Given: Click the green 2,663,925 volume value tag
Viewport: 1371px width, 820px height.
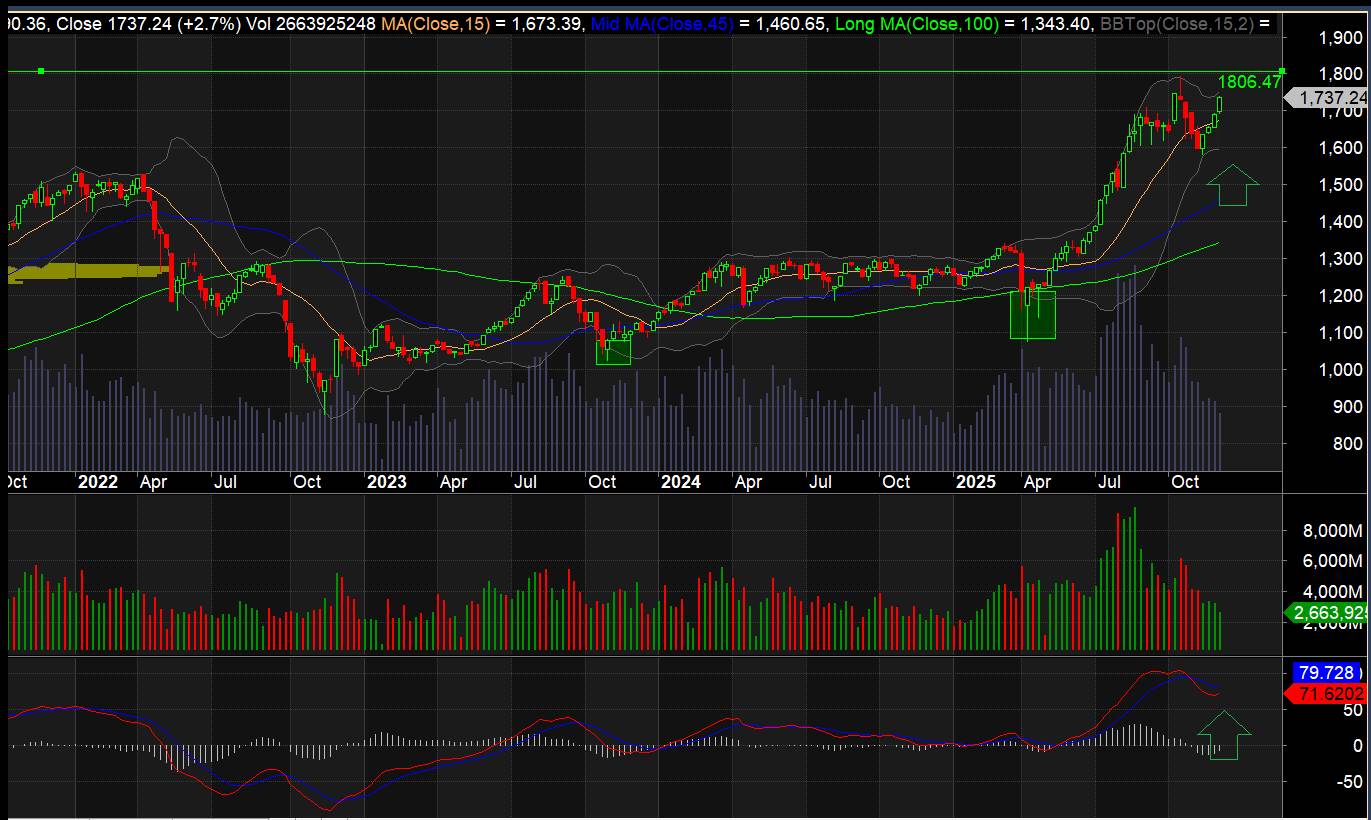Looking at the screenshot, I should tap(1328, 612).
